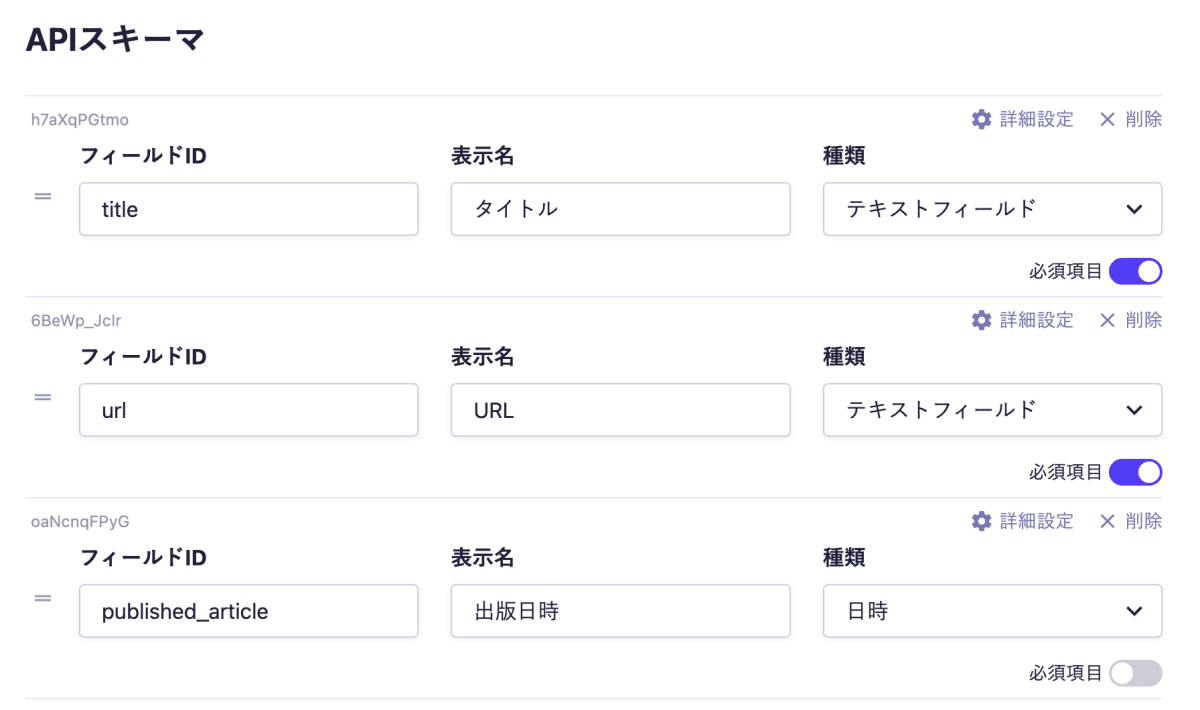Screen dimensions: 1200x710
Task: Enable 必須項目 for the 出版日時 field
Action: tap(1135, 672)
